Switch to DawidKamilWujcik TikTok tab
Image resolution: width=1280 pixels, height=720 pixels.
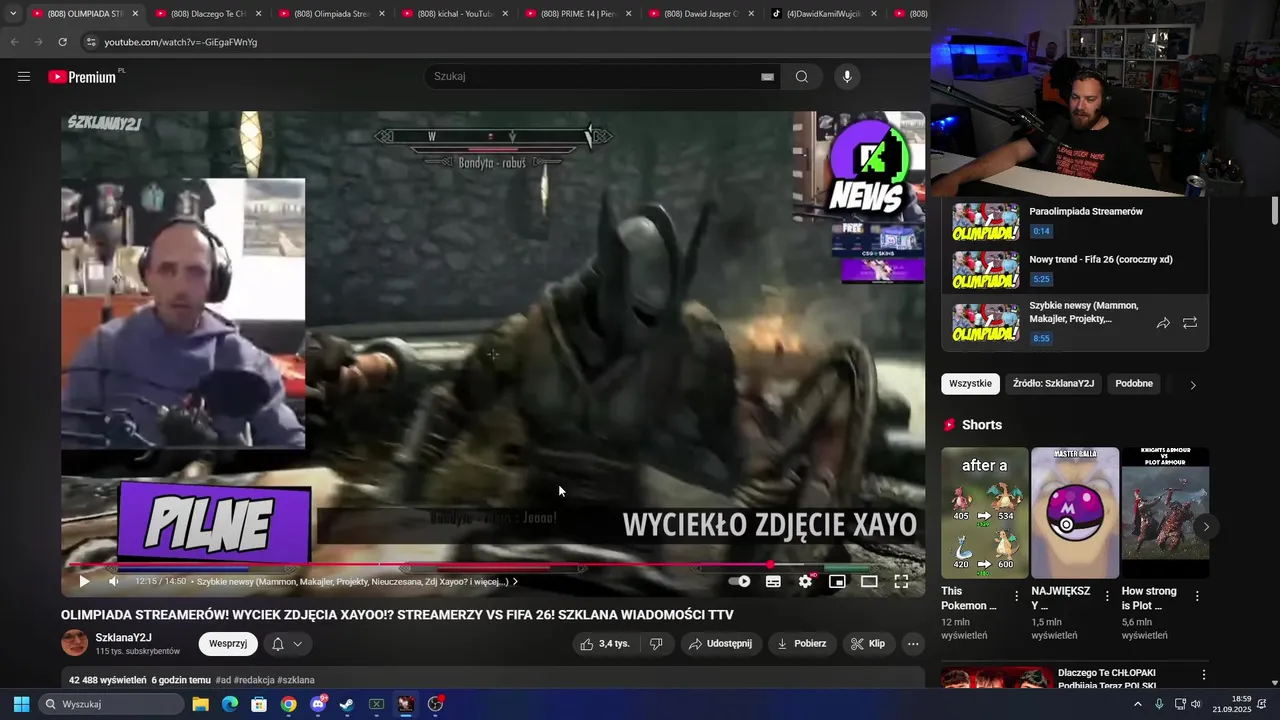click(x=822, y=14)
